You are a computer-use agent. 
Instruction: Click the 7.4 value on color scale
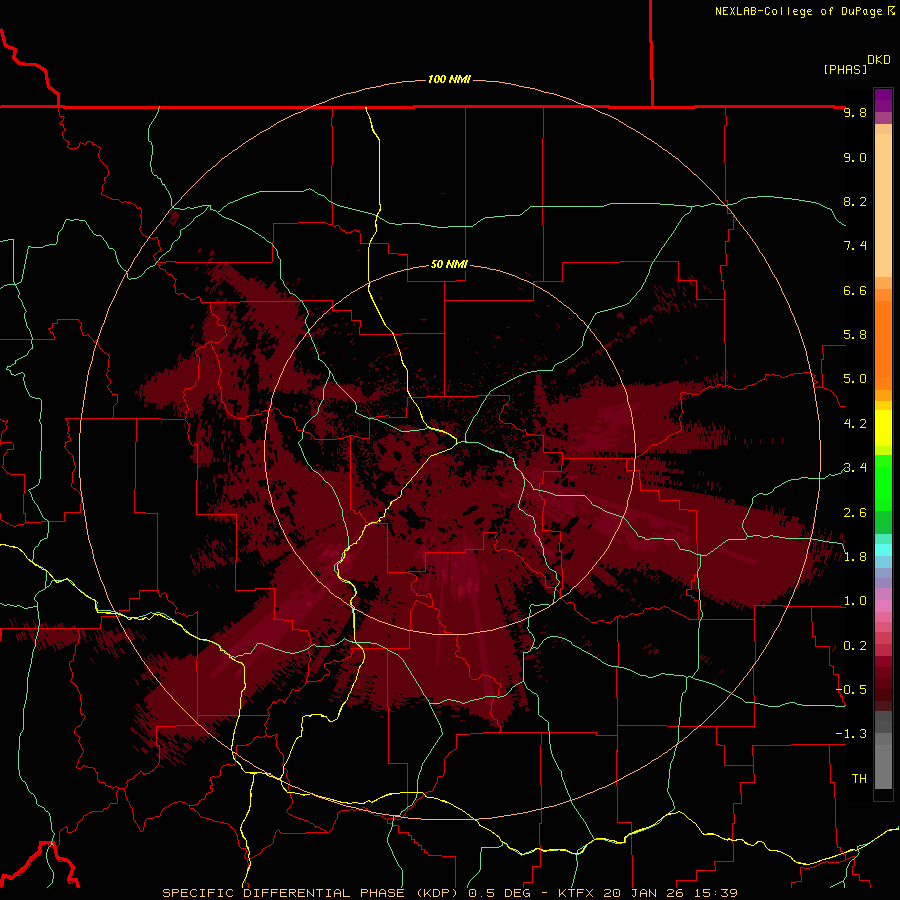point(855,246)
